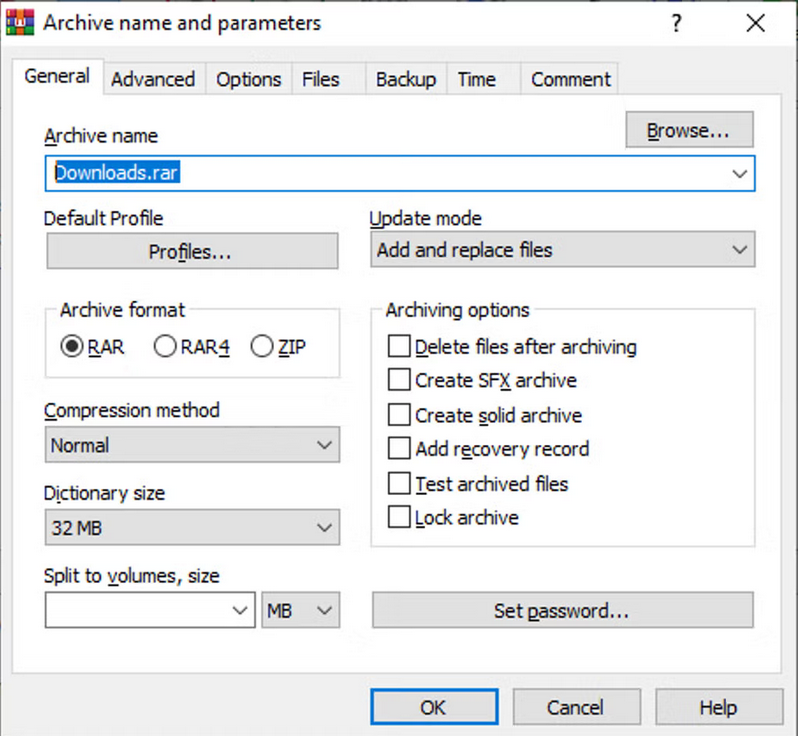Select the RAR format radio button
The height and width of the screenshot is (736, 798).
pos(92,347)
